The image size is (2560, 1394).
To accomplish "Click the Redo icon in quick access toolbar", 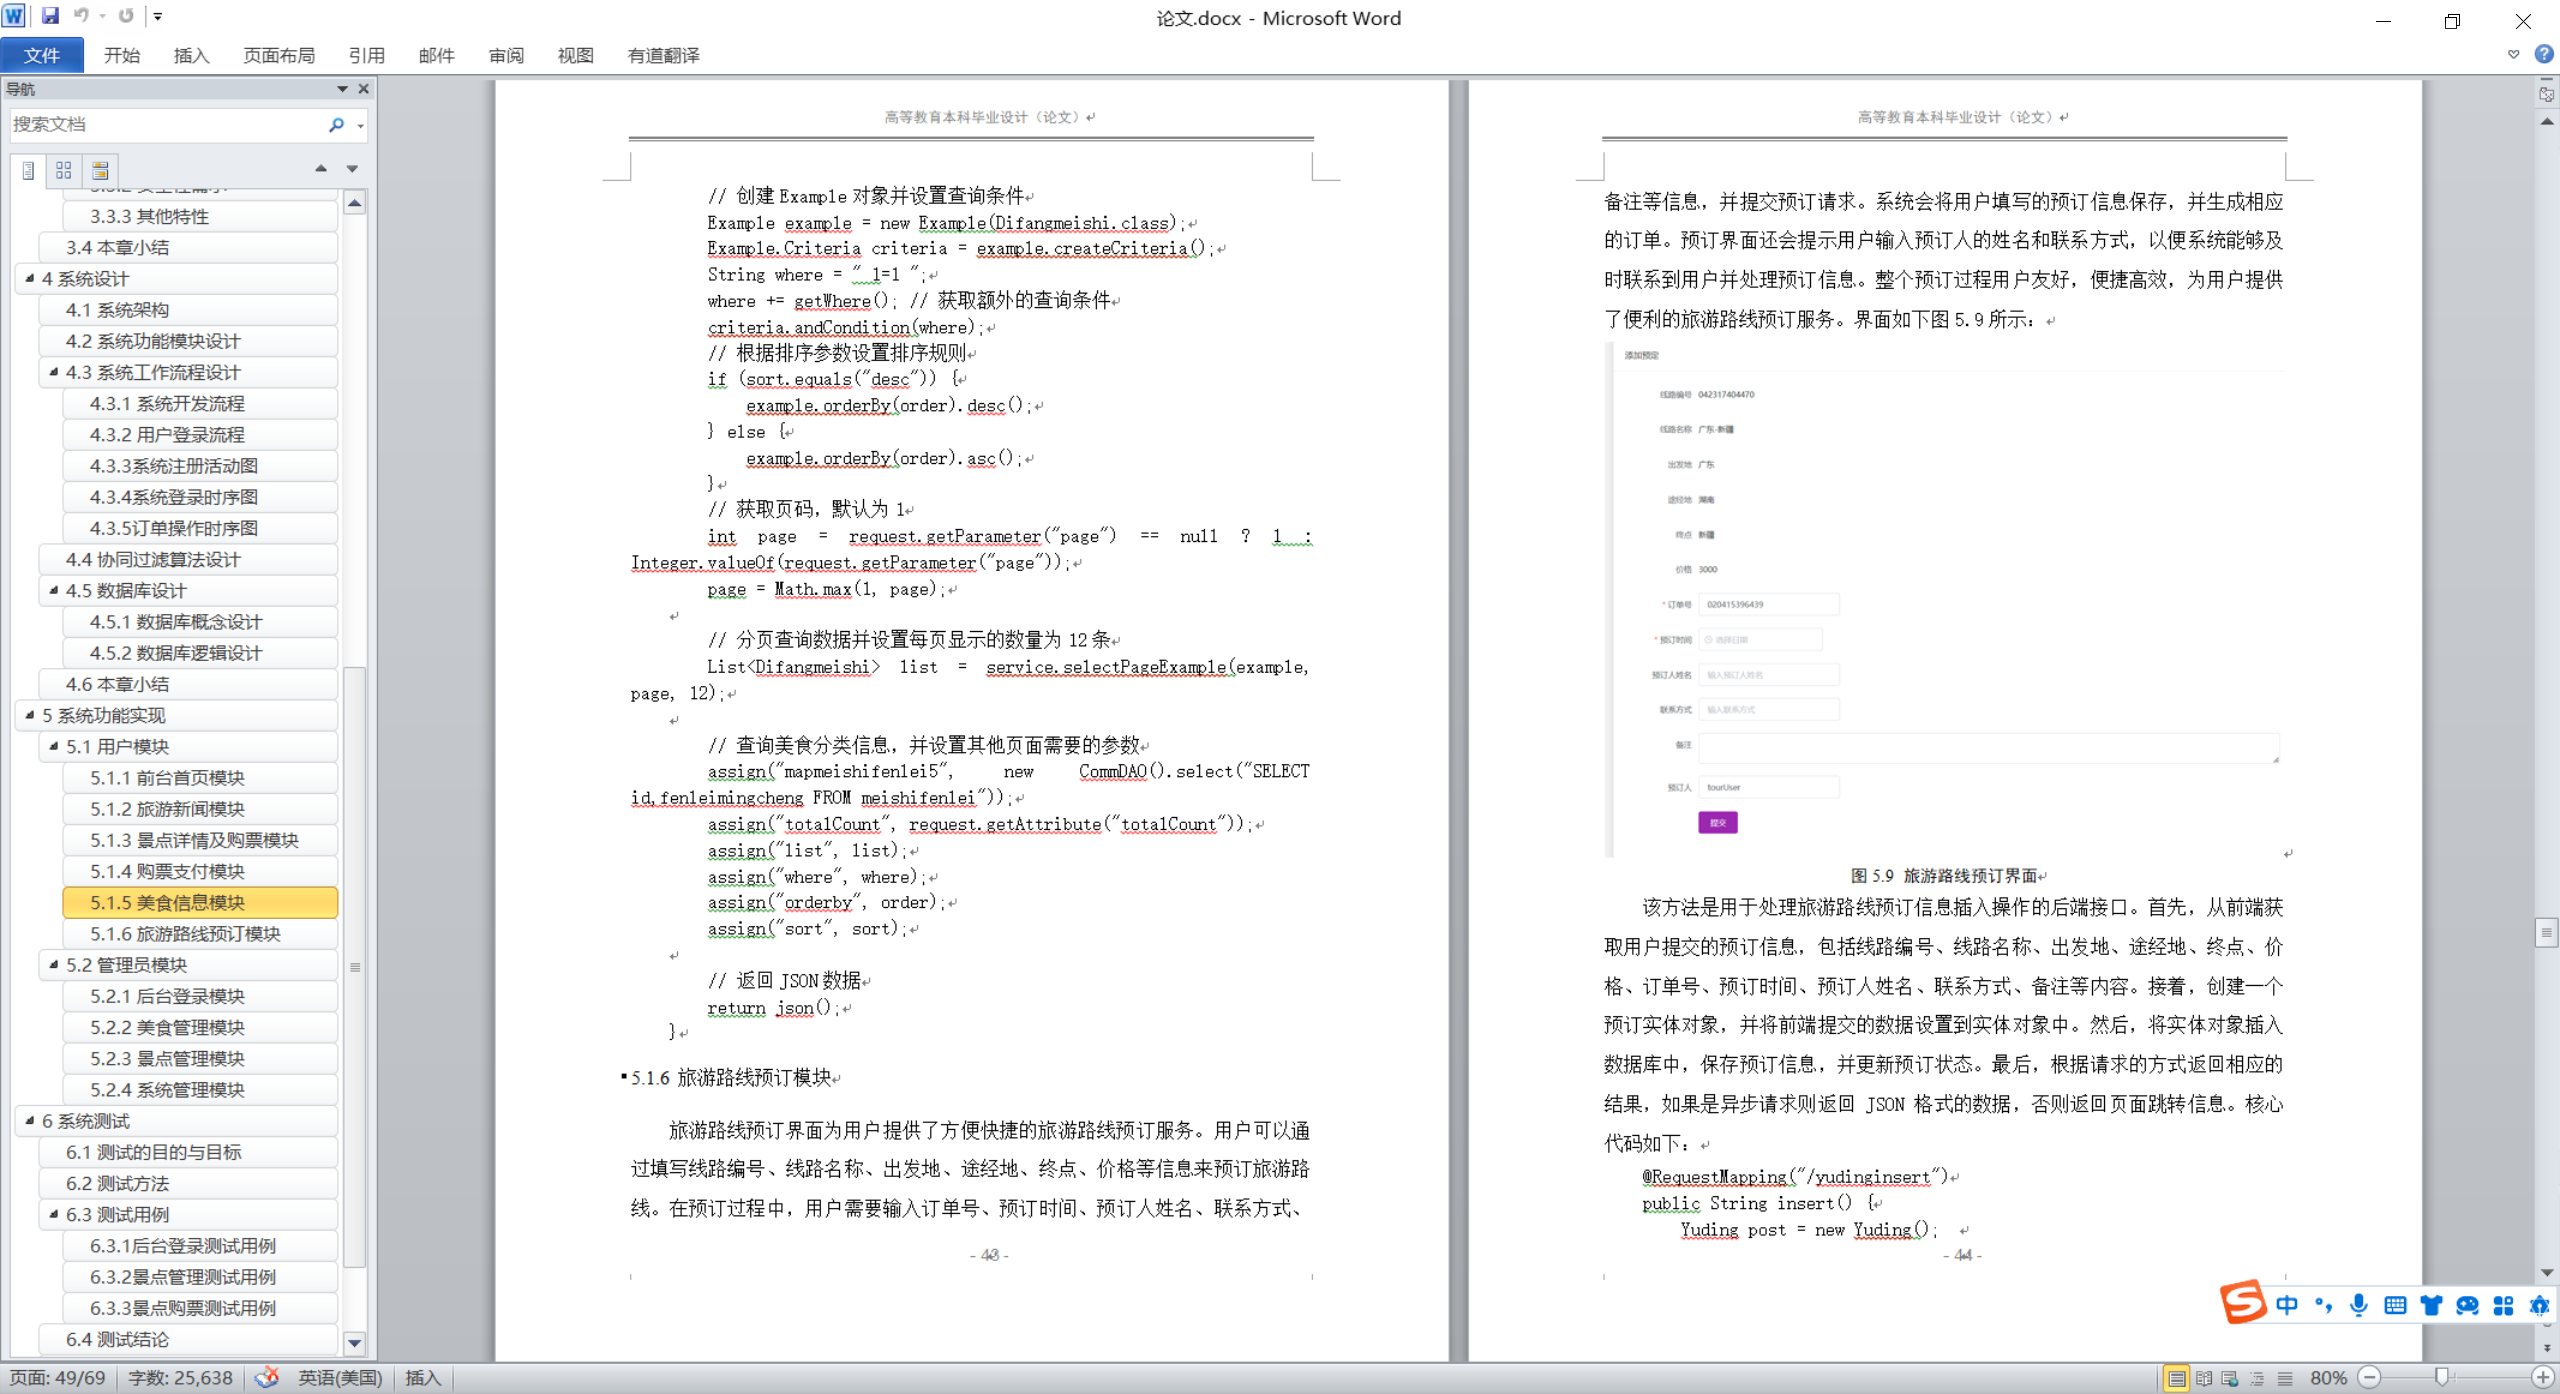I will (x=126, y=16).
